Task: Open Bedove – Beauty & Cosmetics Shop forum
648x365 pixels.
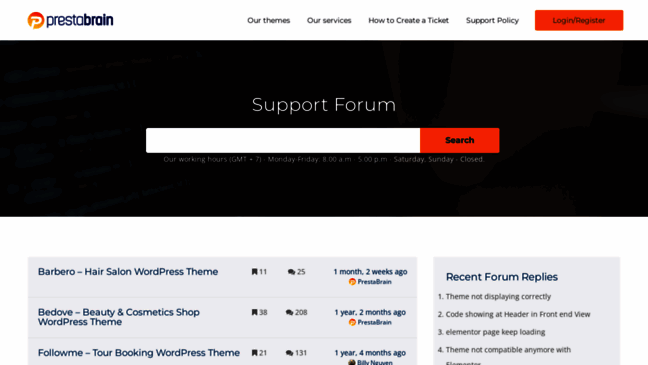Action: [119, 317]
